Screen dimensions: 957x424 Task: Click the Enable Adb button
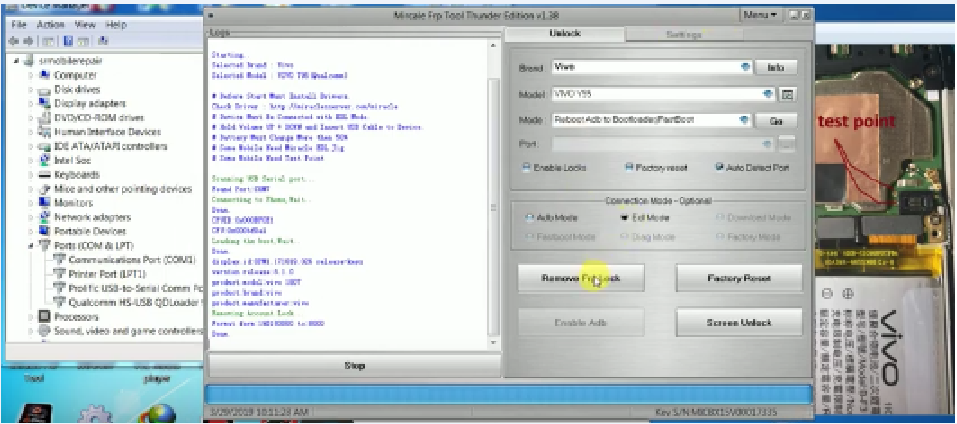click(581, 322)
